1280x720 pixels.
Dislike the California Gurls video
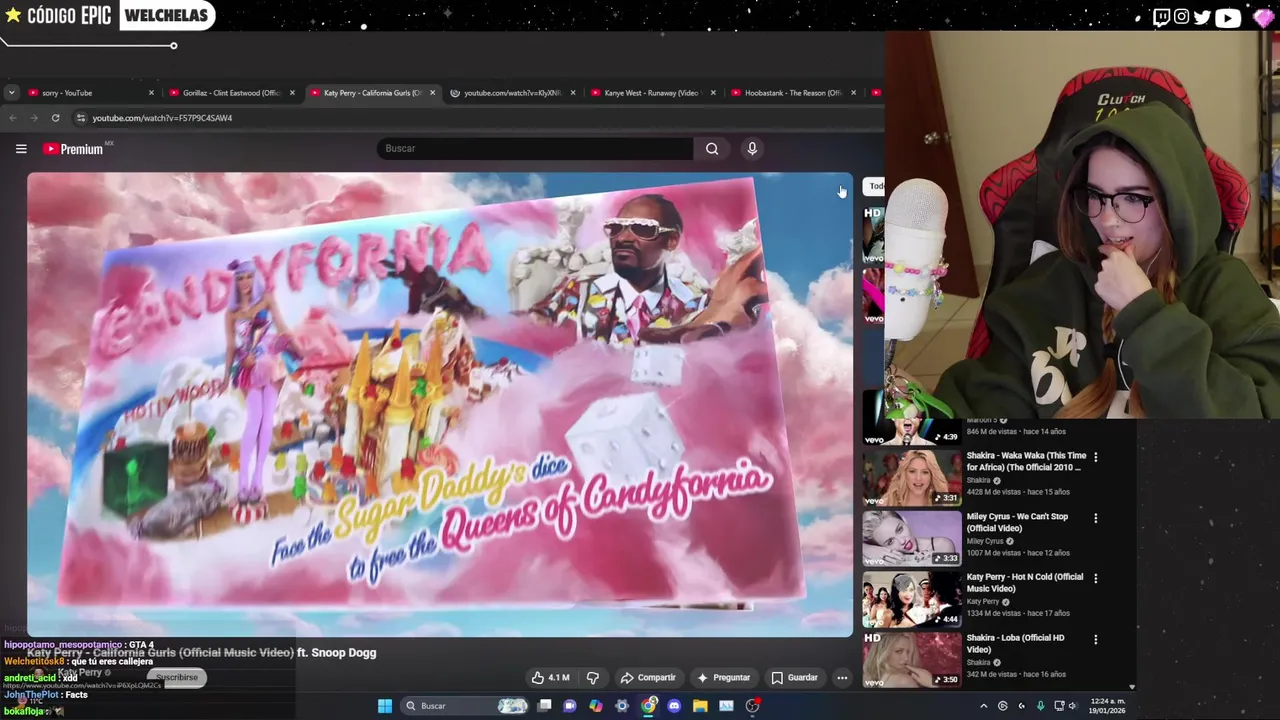pyautogui.click(x=593, y=678)
